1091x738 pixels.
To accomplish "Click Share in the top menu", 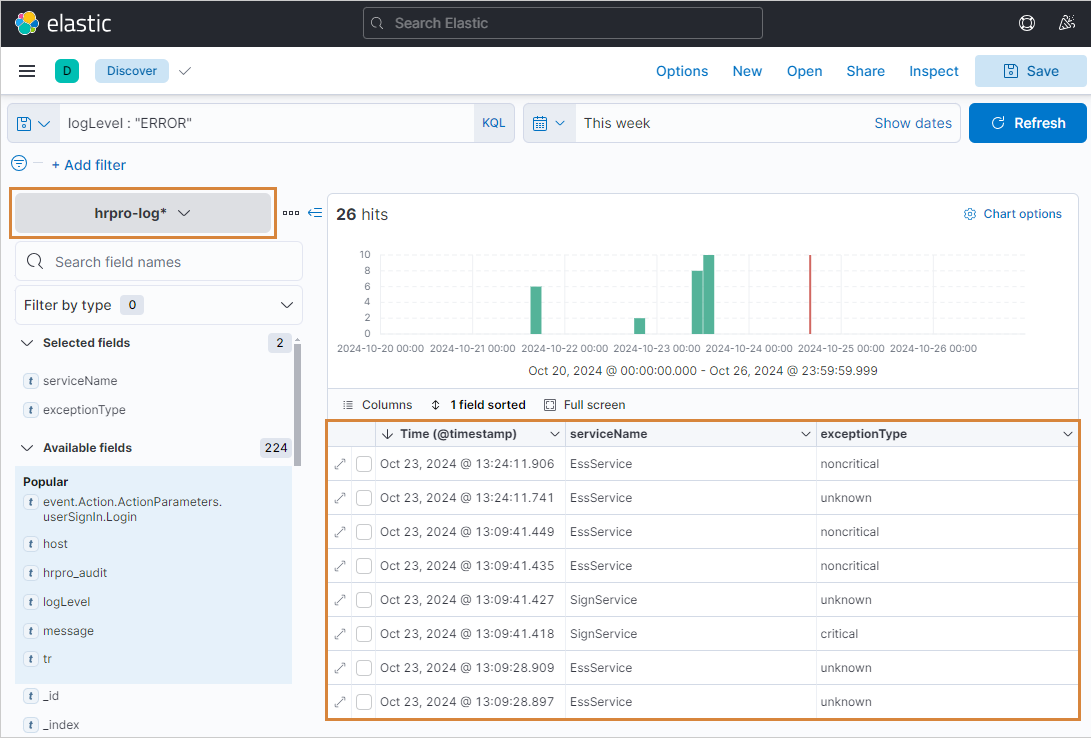I will click(x=866, y=71).
